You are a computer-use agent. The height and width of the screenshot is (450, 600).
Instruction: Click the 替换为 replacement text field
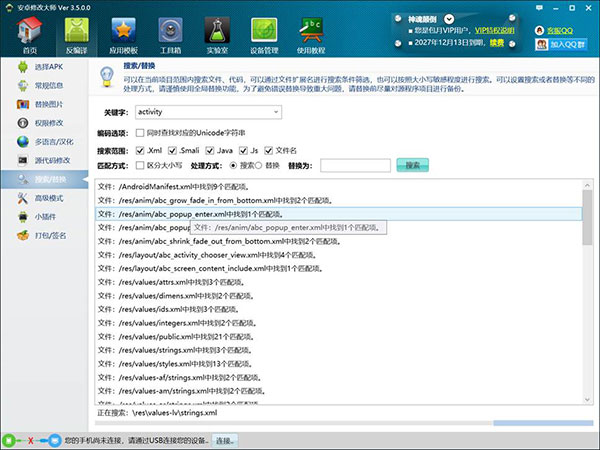(355, 165)
